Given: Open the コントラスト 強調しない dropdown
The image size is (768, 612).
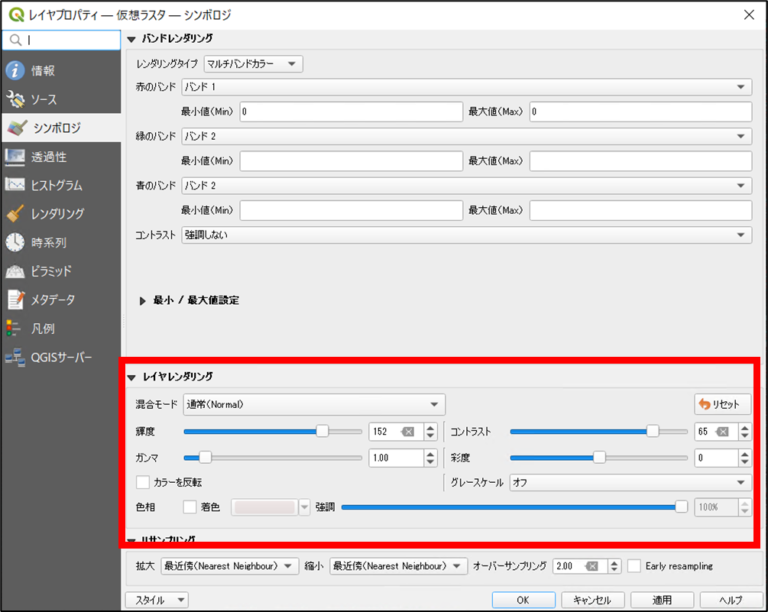Looking at the screenshot, I should 466,235.
